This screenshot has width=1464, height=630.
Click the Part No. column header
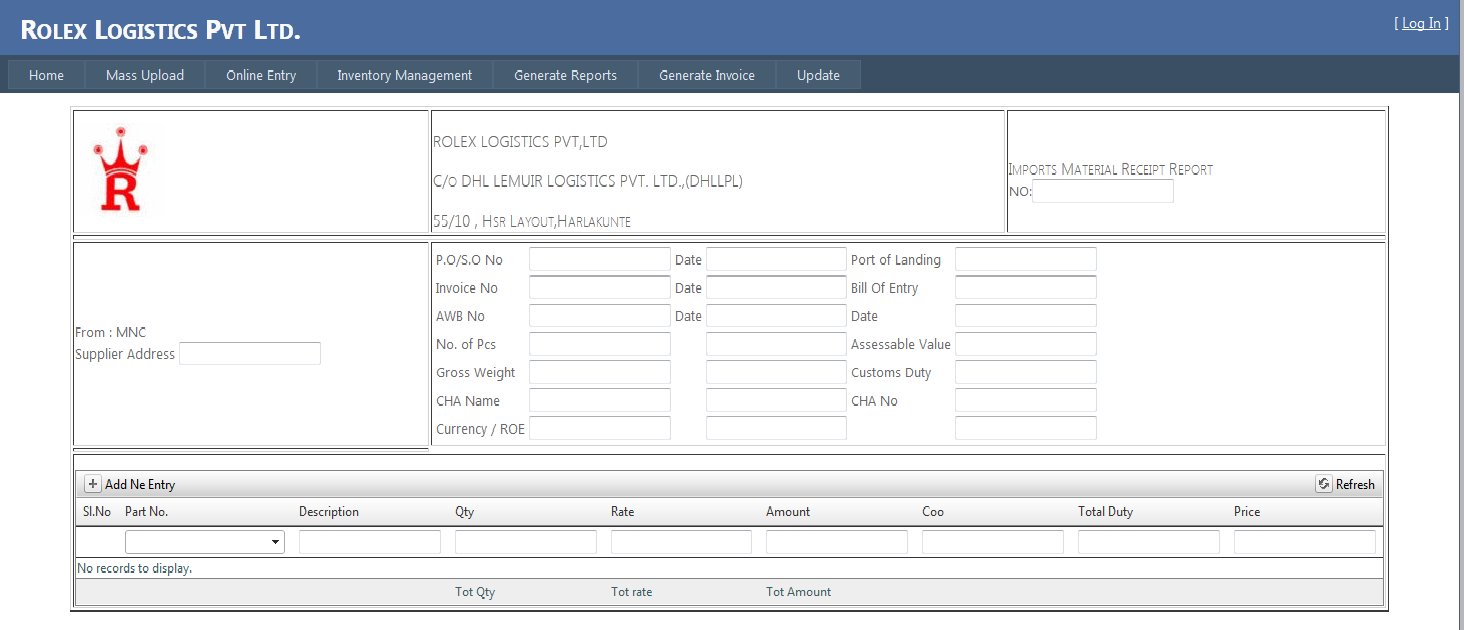click(146, 511)
